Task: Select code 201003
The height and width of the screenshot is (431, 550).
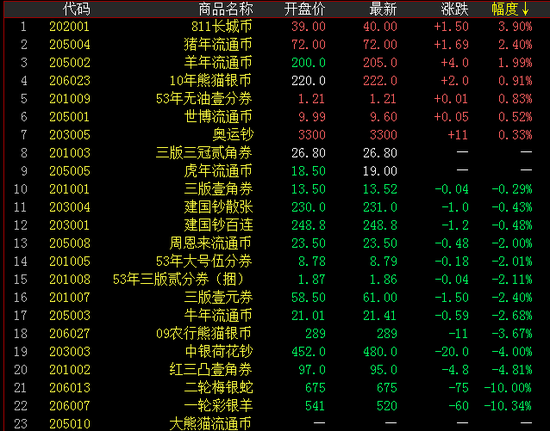Action: point(69,153)
